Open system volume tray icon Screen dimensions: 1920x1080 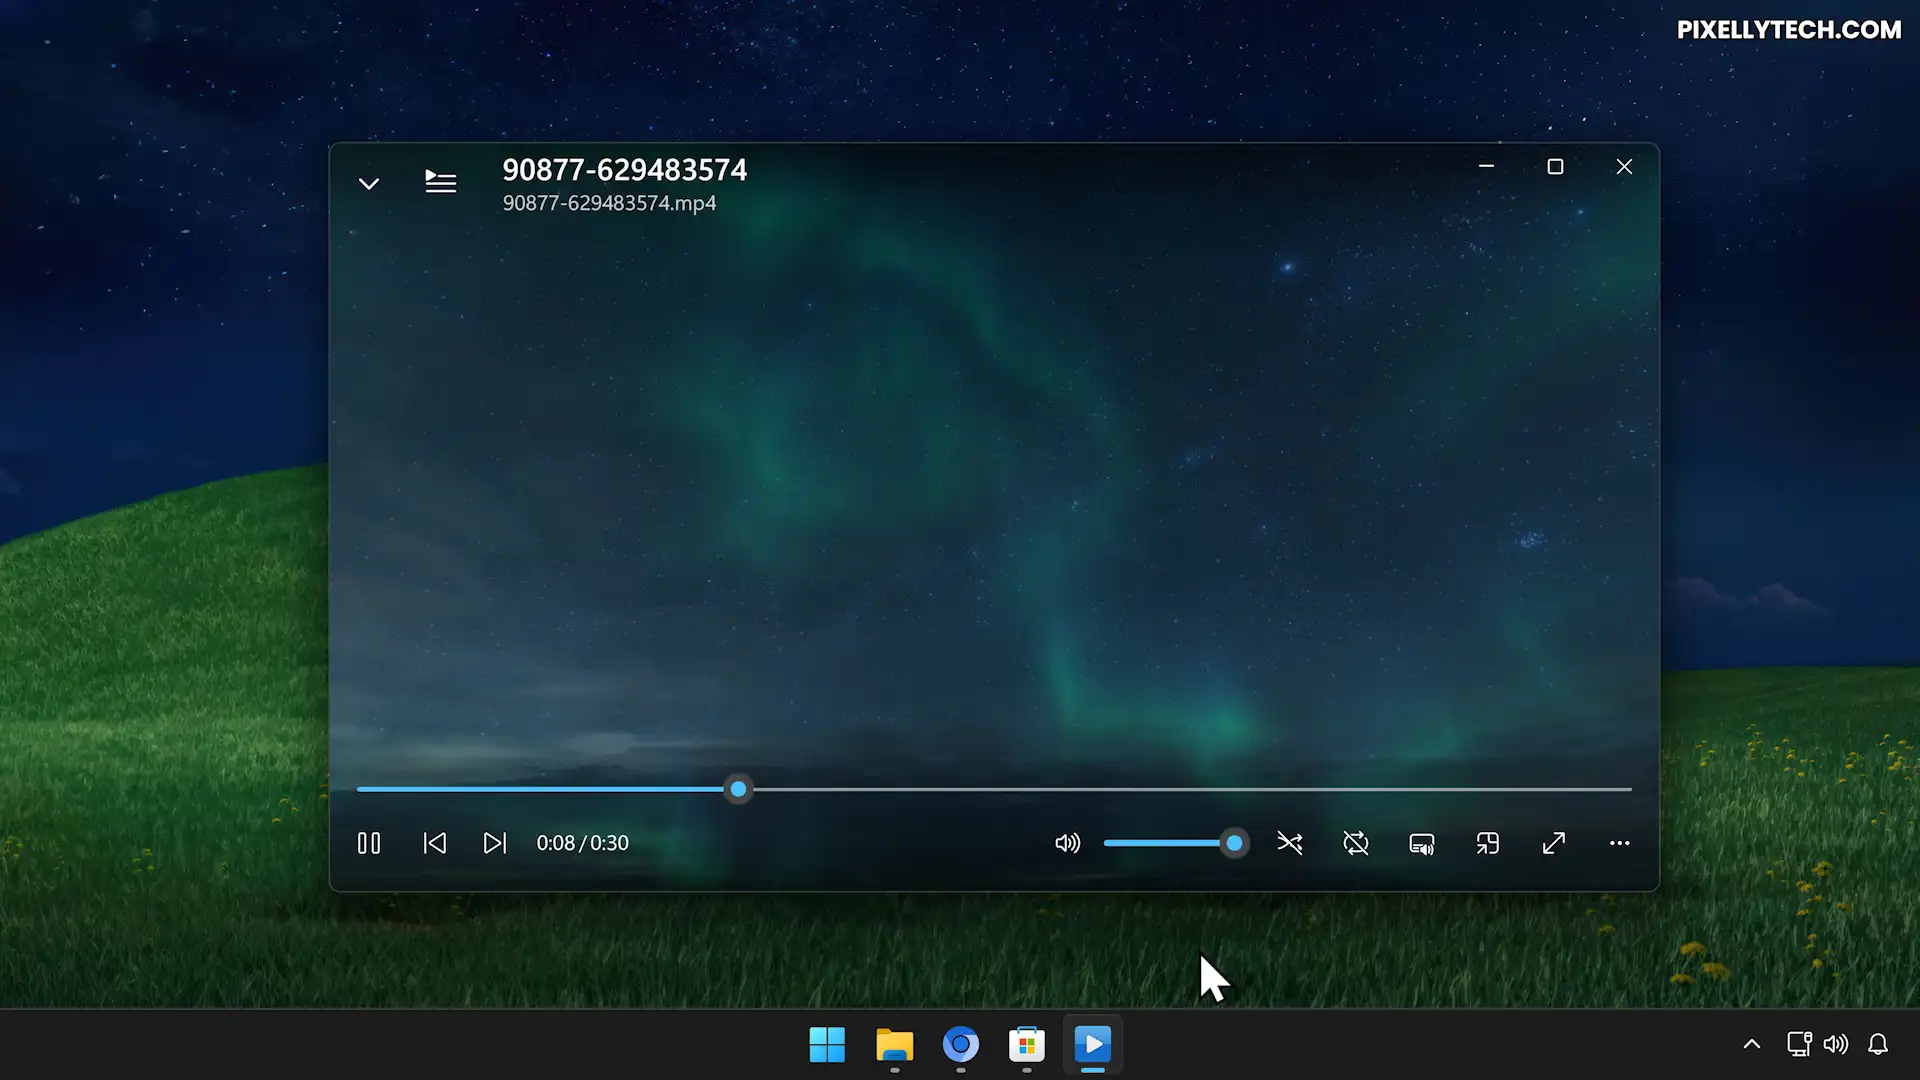click(1836, 1044)
